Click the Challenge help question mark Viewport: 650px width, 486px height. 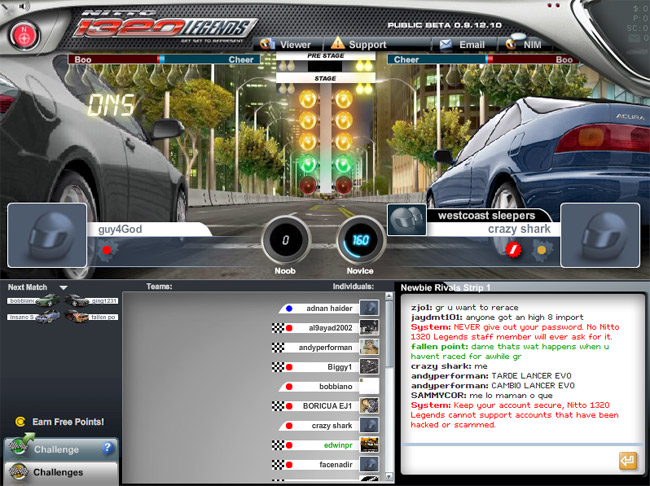click(108, 449)
